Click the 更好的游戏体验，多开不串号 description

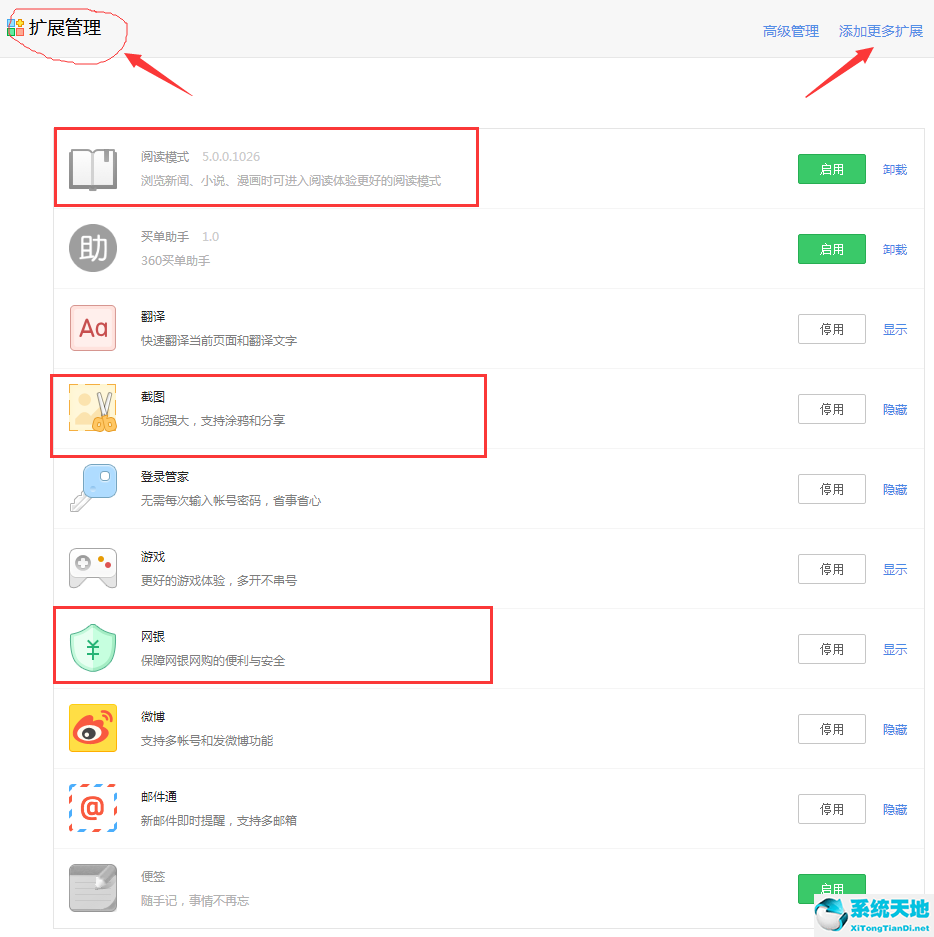click(x=219, y=581)
